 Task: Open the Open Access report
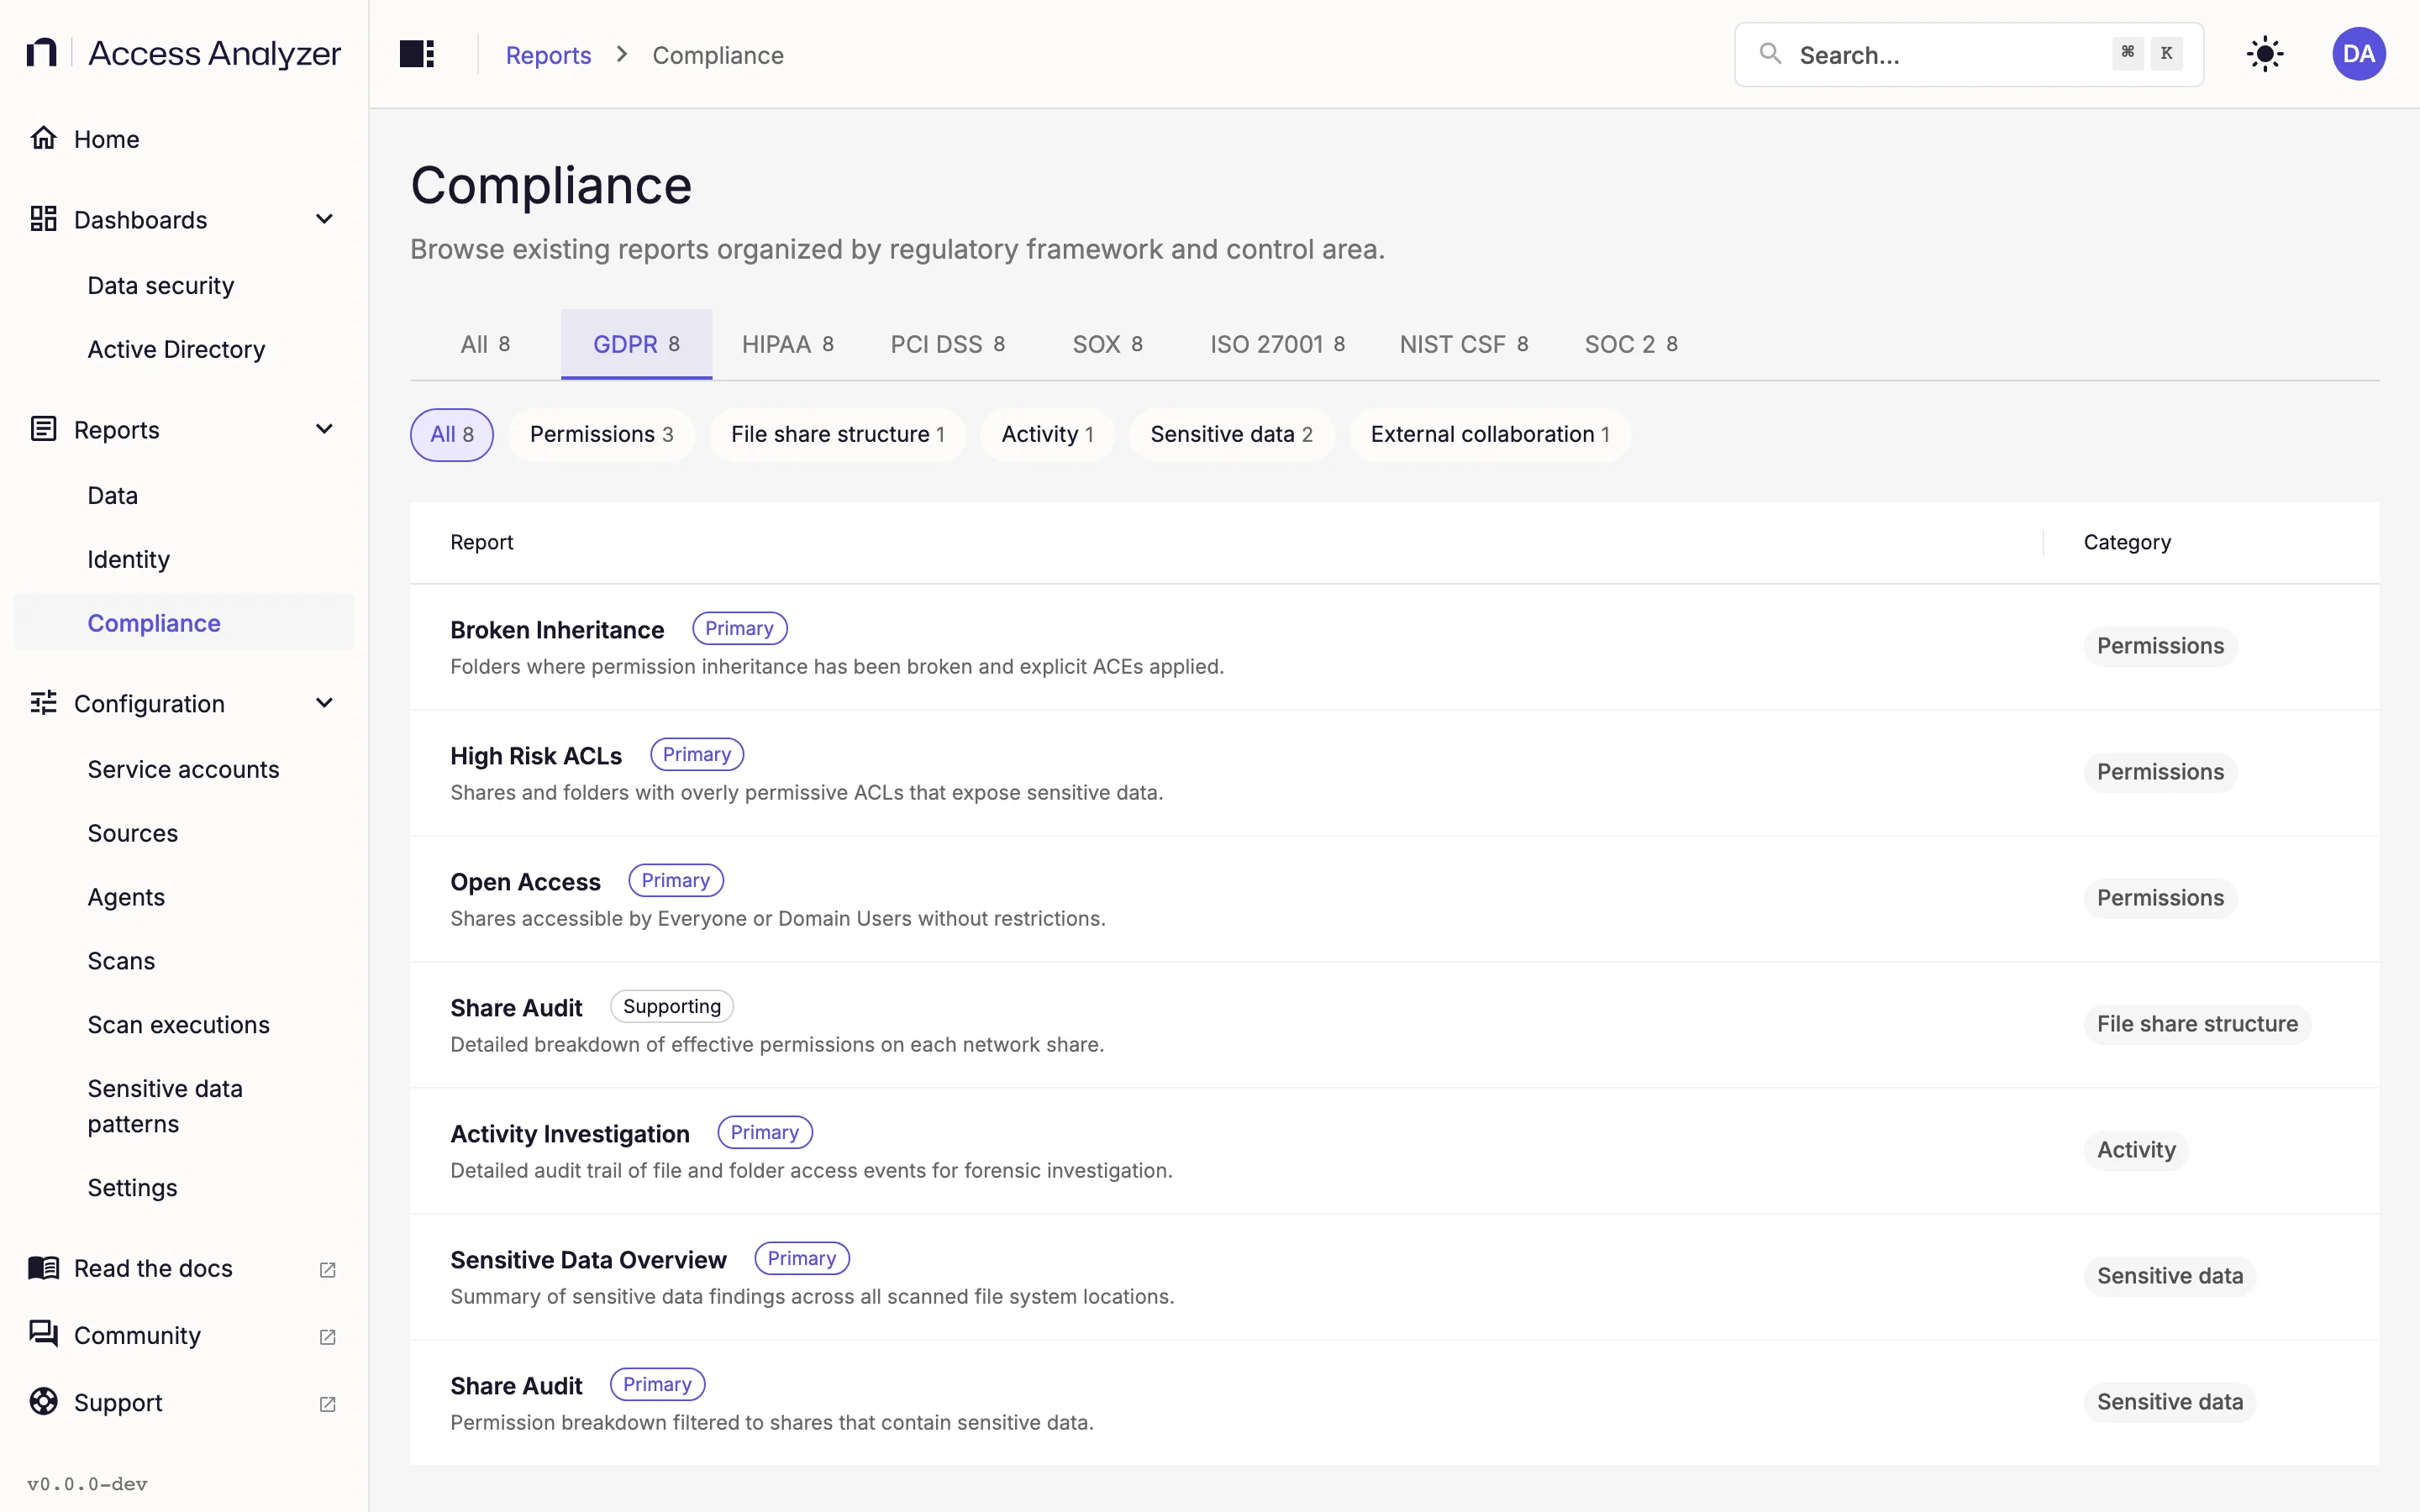[525, 882]
